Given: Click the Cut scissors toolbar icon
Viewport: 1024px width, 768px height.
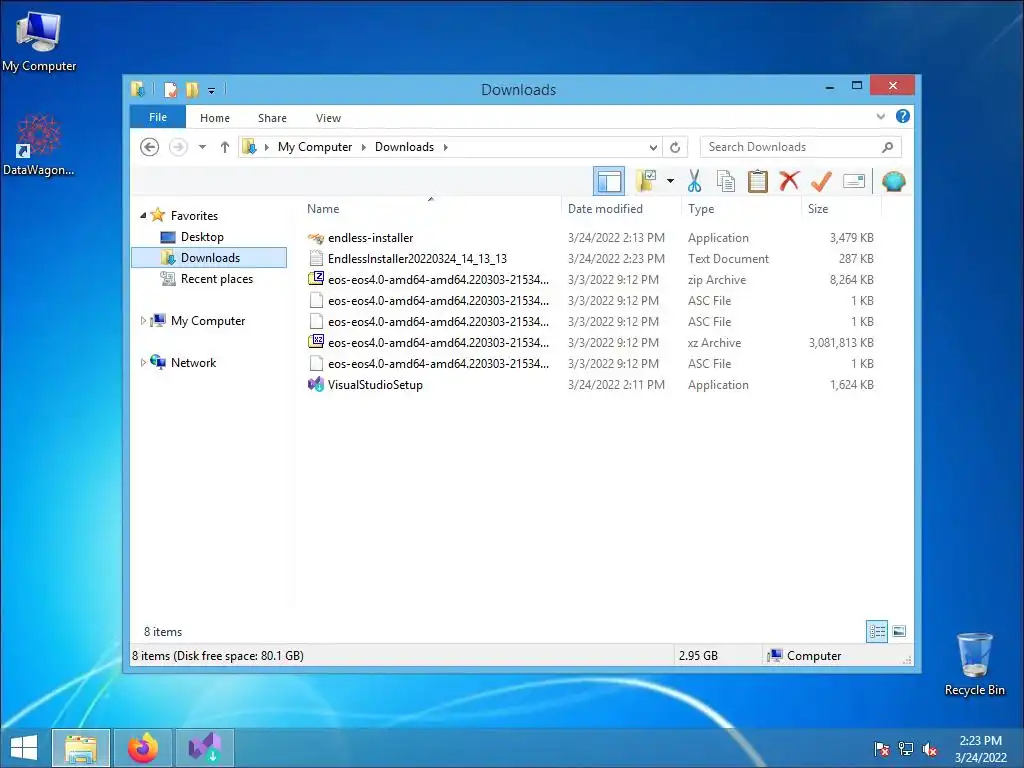Looking at the screenshot, I should [694, 181].
